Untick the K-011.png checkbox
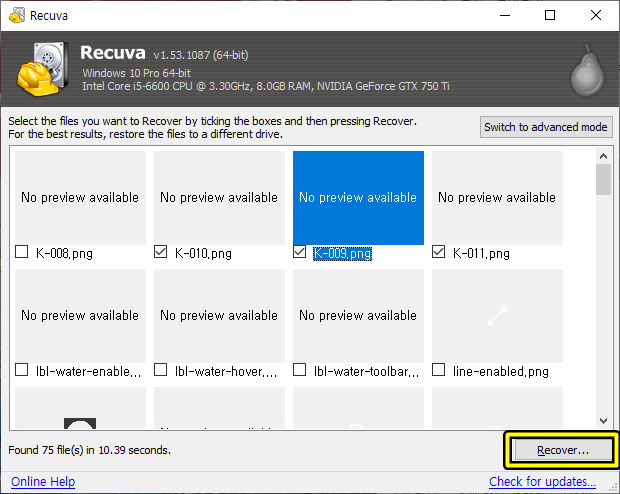 click(x=438, y=252)
